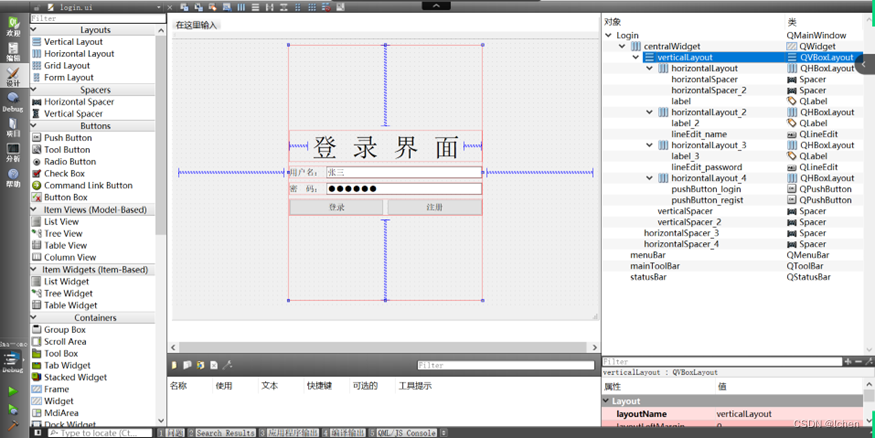Click the green Run button
Screen dimensions: 875x438
click(x=13, y=392)
